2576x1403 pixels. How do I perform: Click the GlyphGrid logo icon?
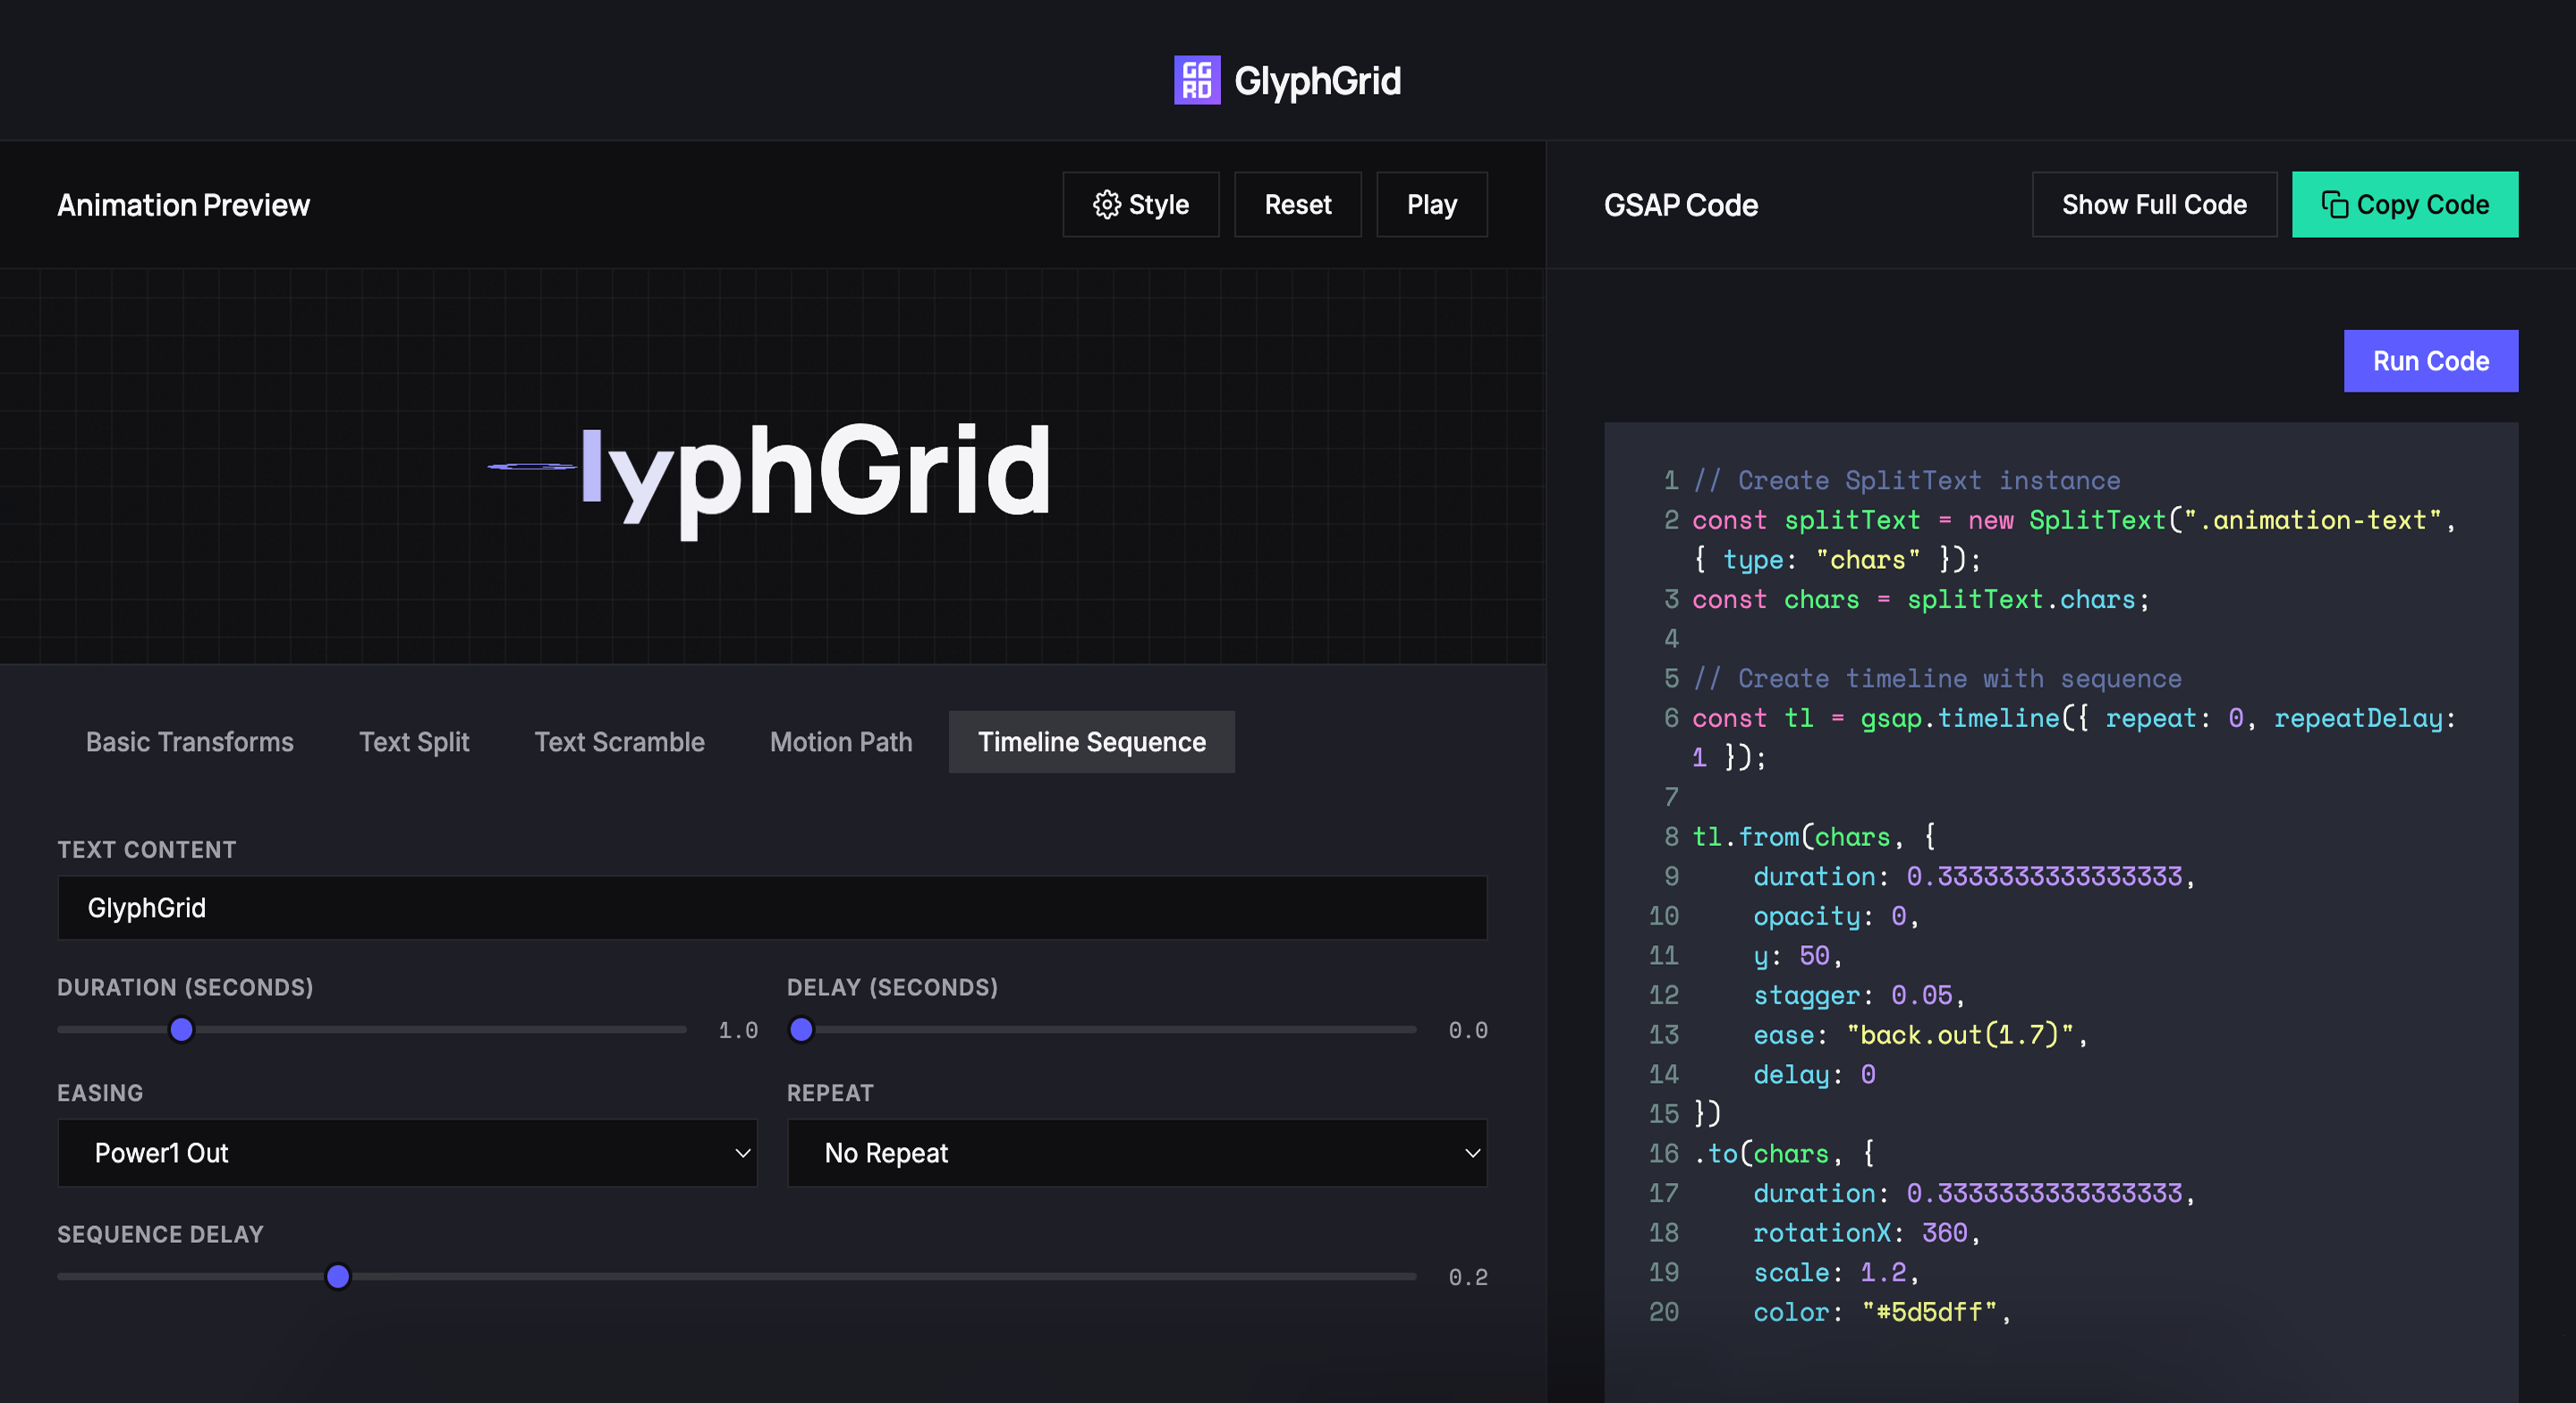[x=1196, y=80]
